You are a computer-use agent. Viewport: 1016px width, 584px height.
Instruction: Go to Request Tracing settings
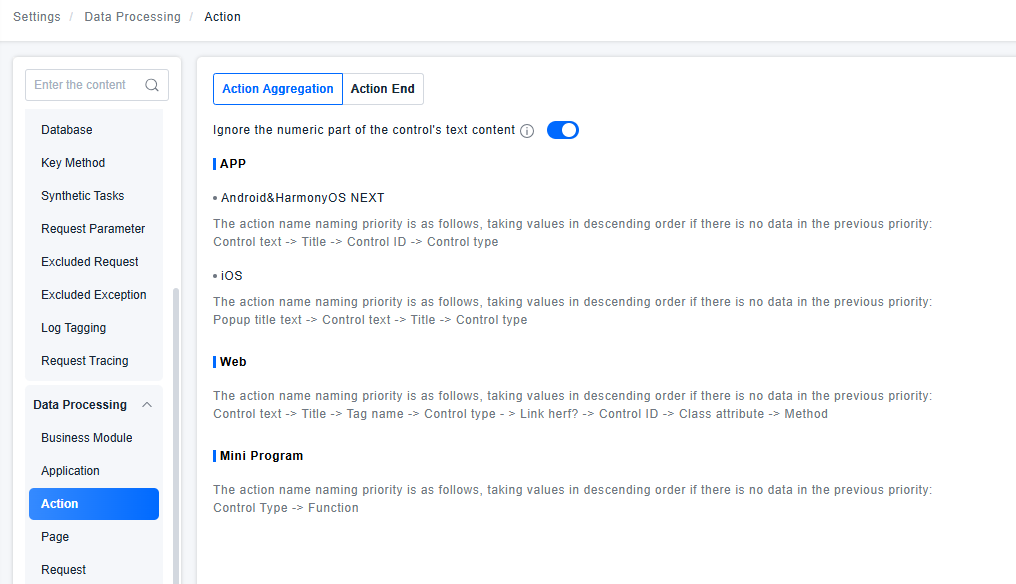tap(85, 361)
